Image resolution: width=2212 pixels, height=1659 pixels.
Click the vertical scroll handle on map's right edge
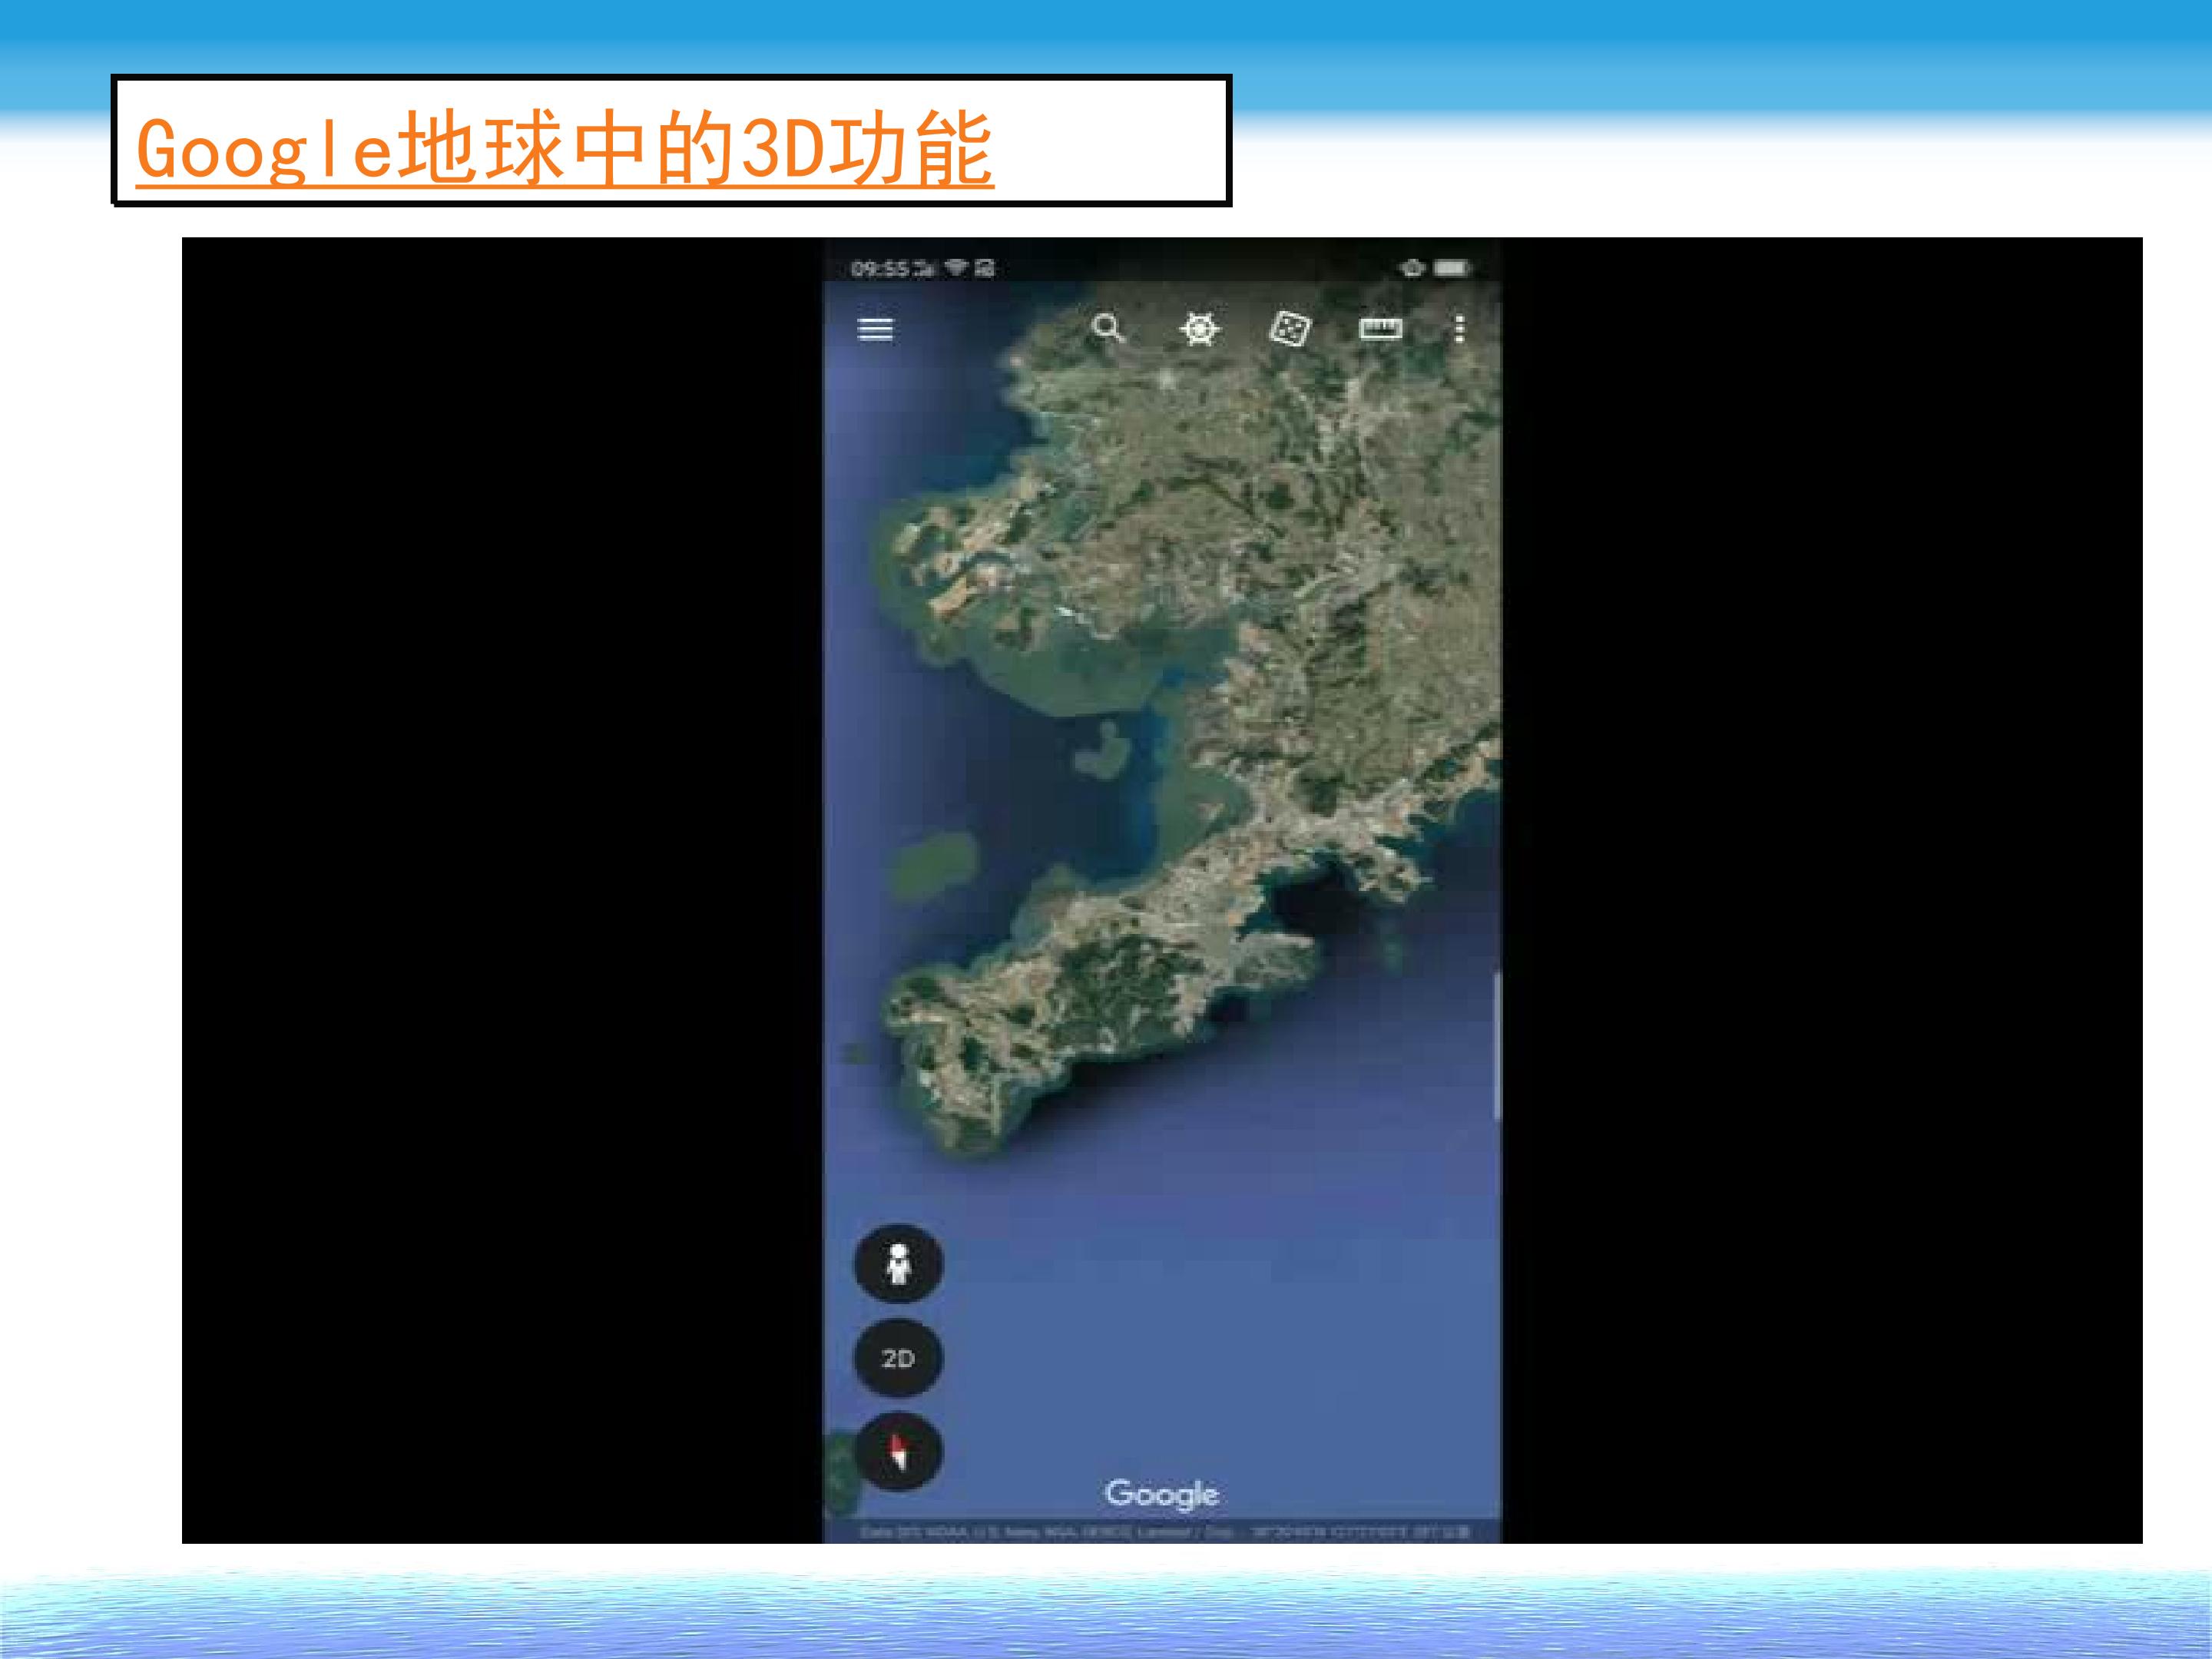point(1497,1046)
